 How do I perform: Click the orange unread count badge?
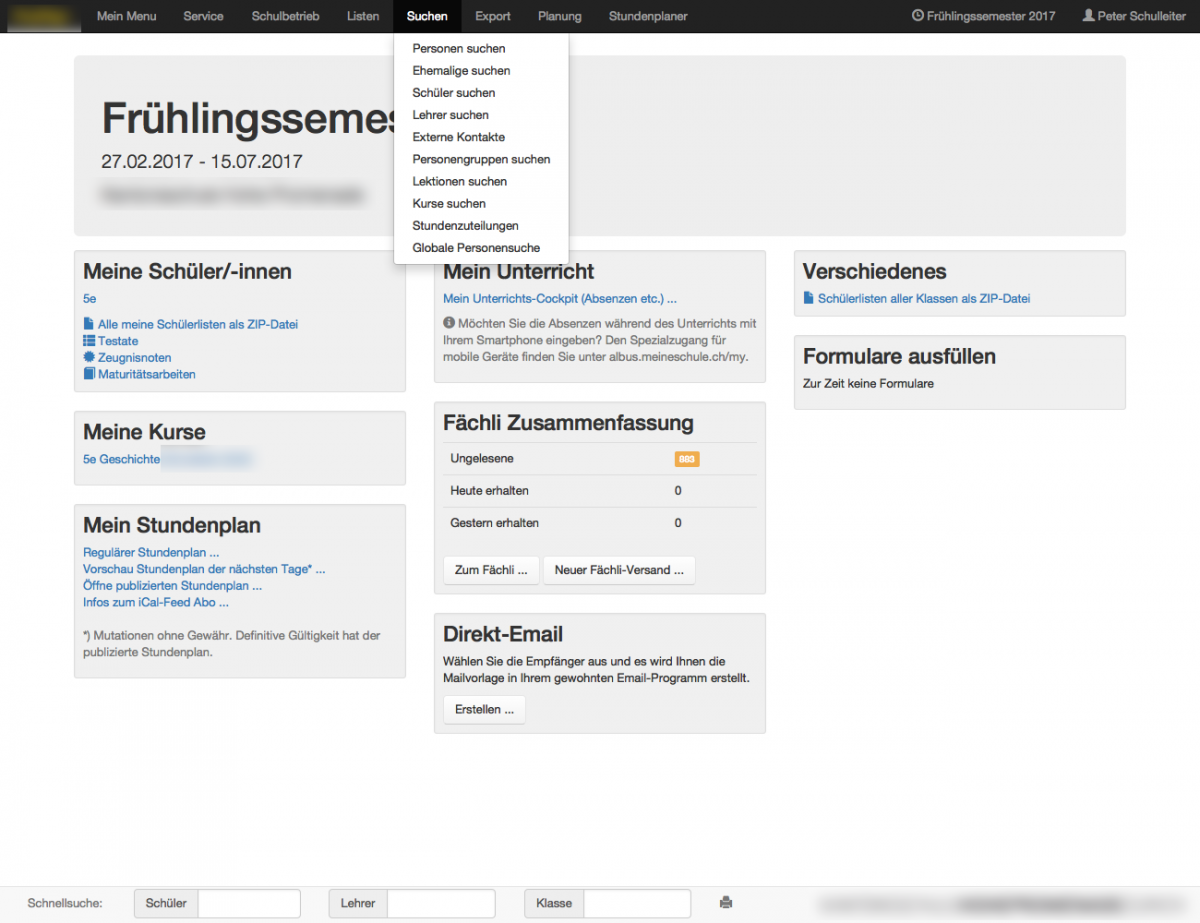(x=687, y=459)
